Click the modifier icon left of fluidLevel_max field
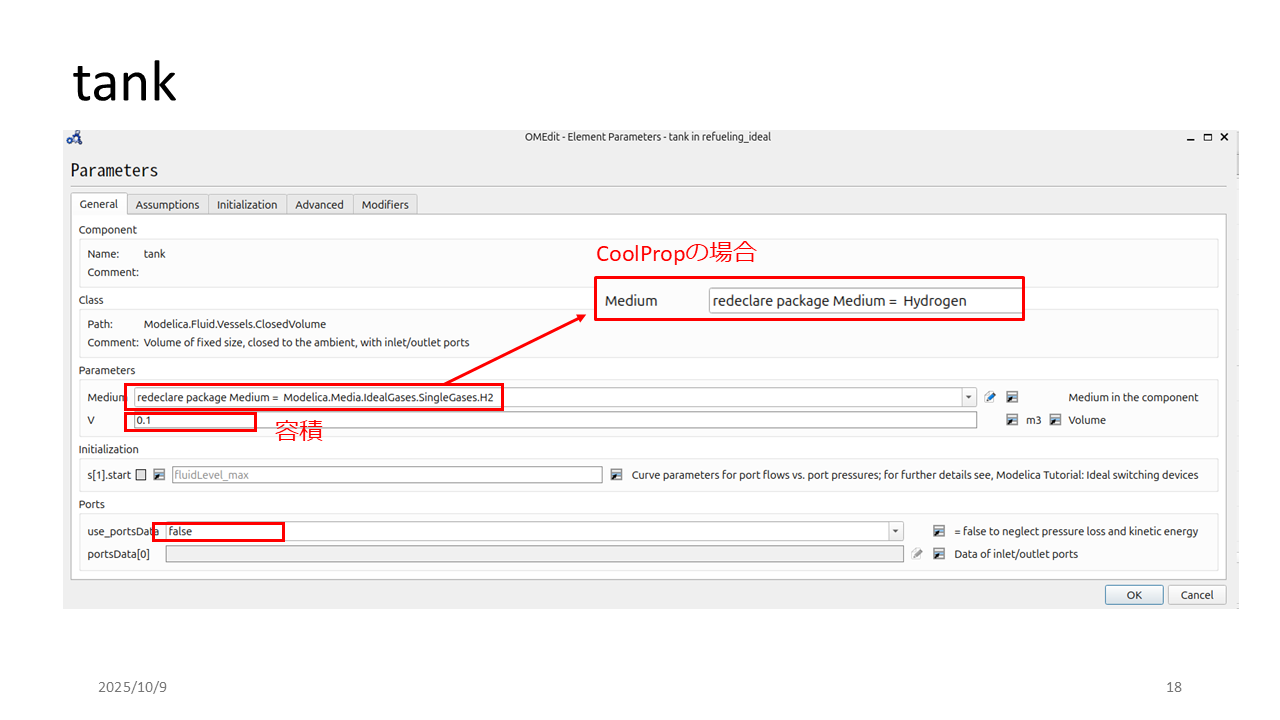 click(x=159, y=475)
